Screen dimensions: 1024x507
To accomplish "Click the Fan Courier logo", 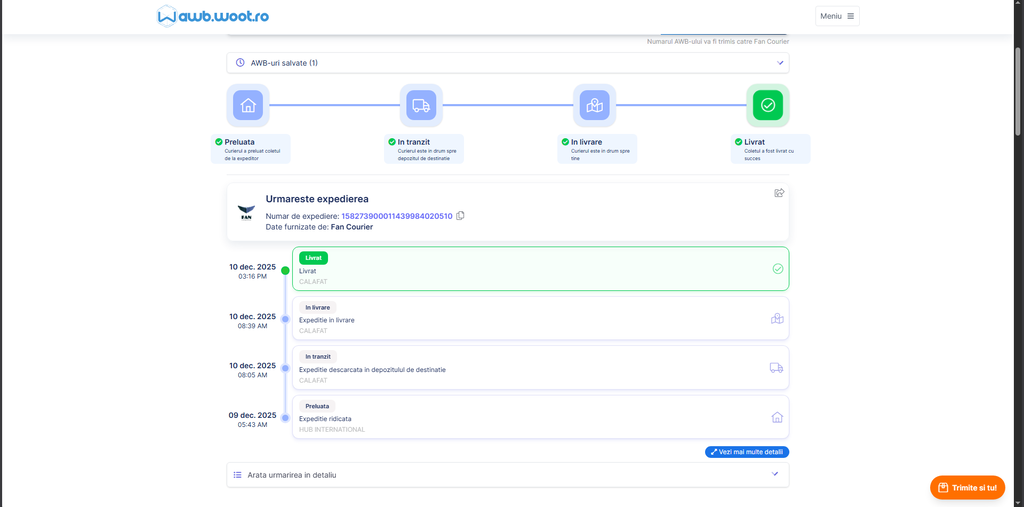I will [x=246, y=213].
